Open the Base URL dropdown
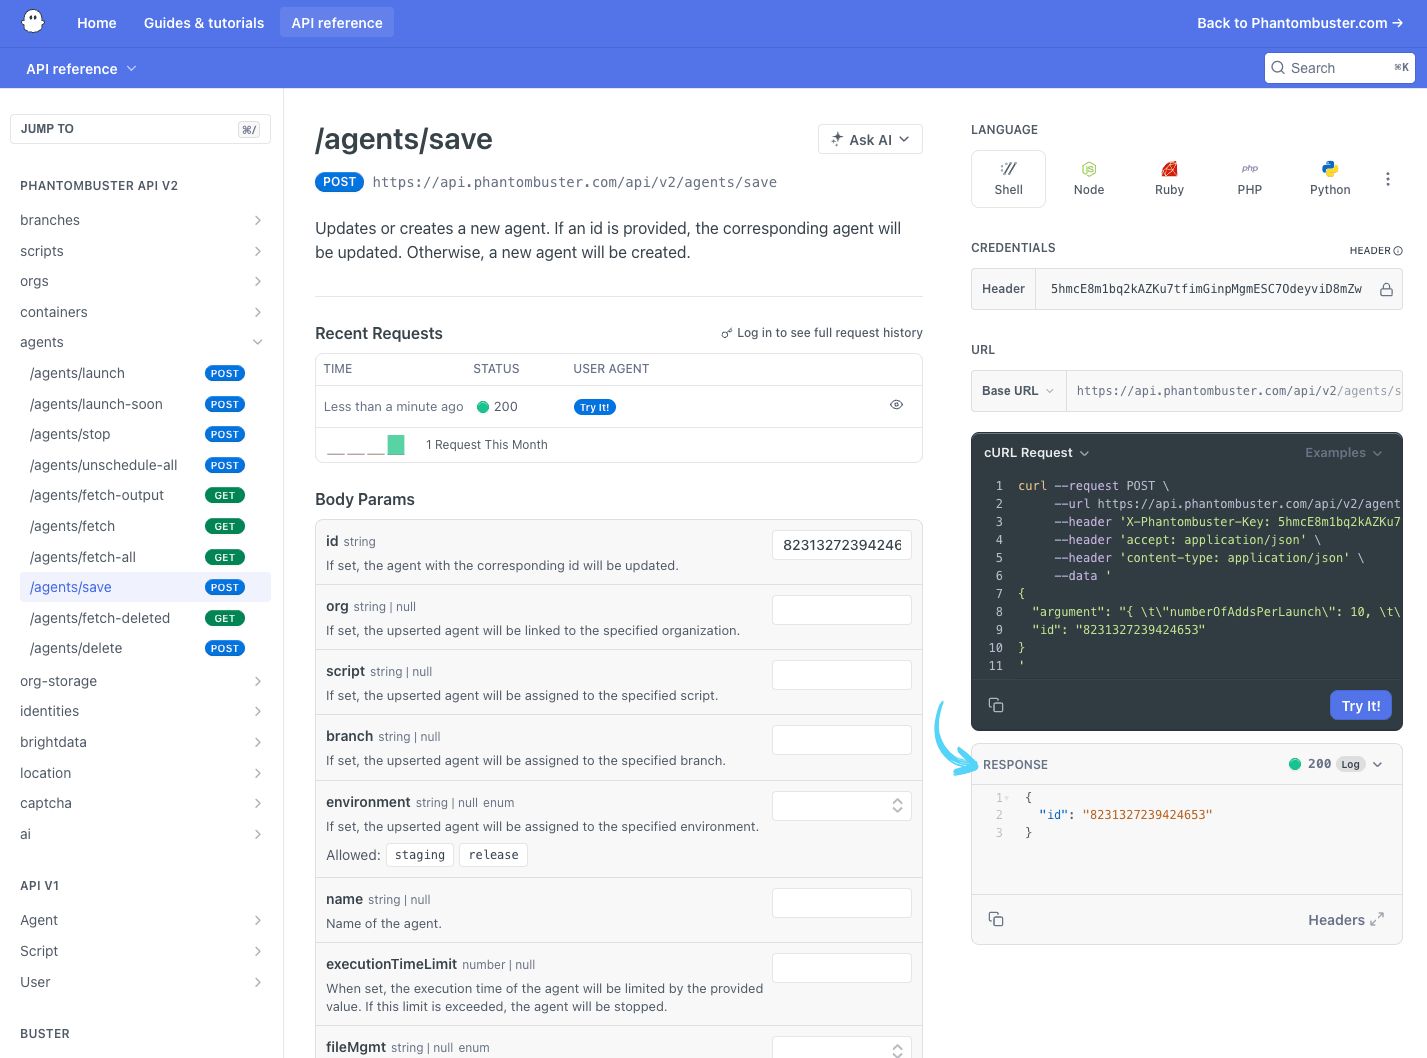Viewport: 1427px width, 1058px height. click(1018, 391)
